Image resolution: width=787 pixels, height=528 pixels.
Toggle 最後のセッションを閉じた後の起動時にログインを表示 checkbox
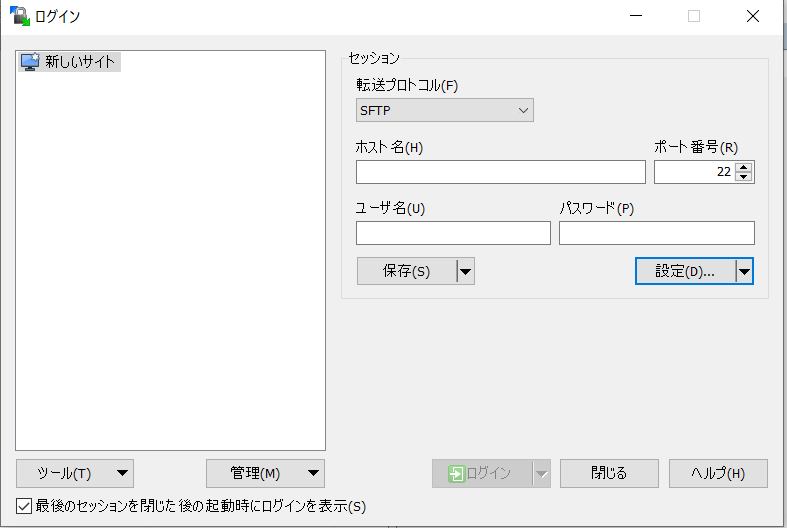[24, 506]
